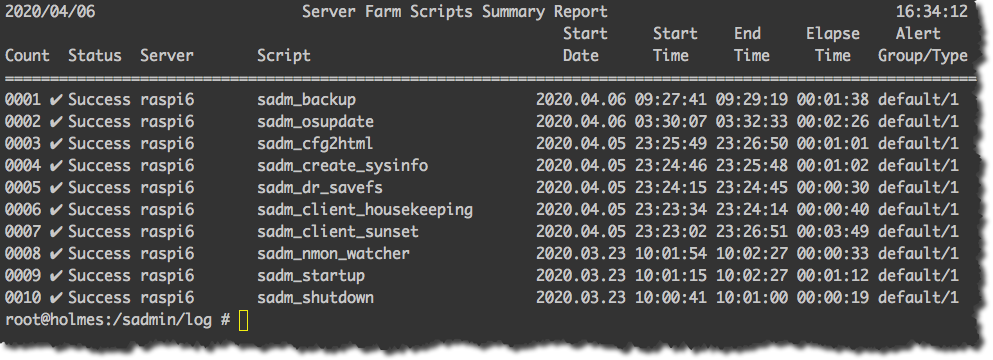This screenshot has height=360, width=993.
Task: Select sadm_nmon_watcher script text
Action: pos(333,254)
